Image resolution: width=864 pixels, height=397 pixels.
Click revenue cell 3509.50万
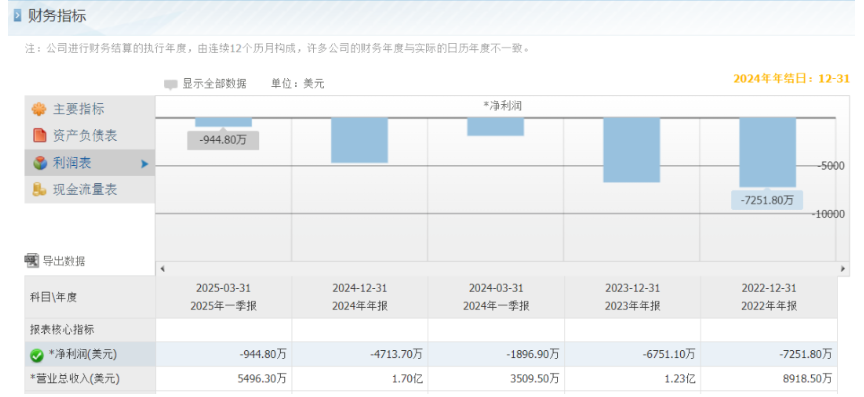click(496, 379)
